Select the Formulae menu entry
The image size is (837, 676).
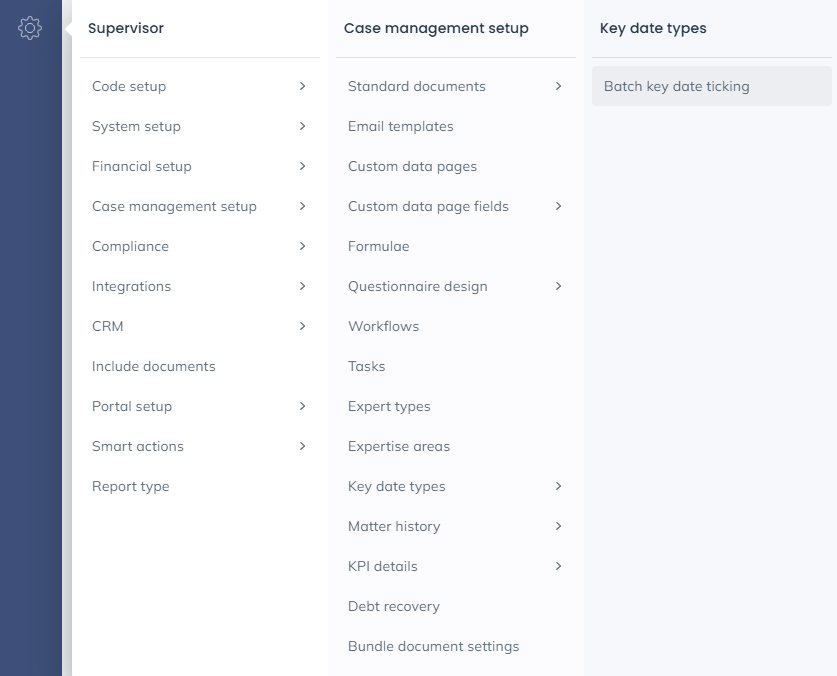(x=378, y=246)
